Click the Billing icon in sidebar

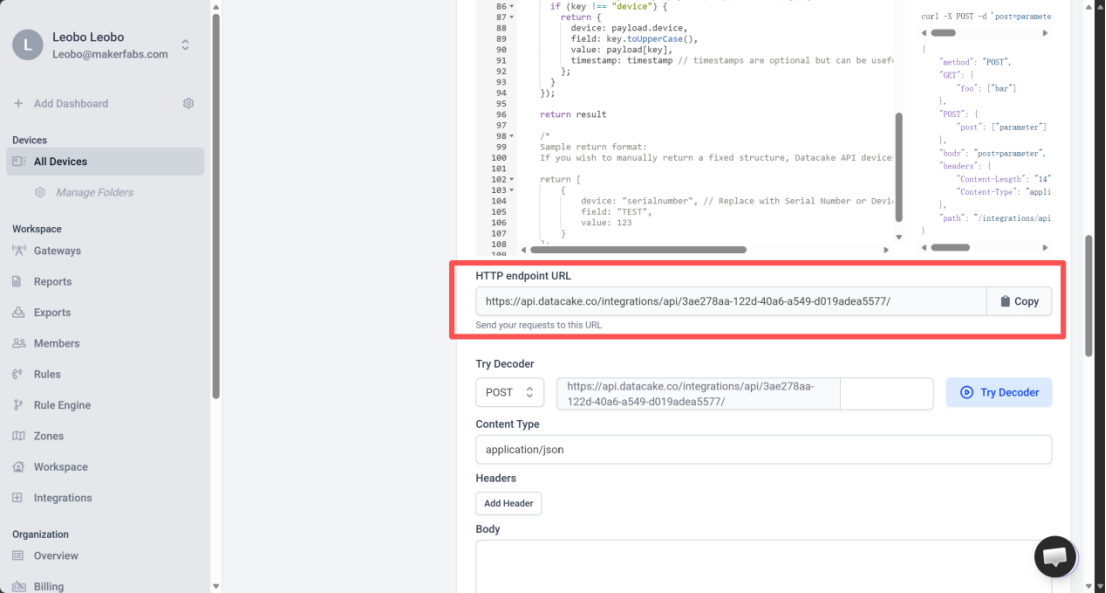pyautogui.click(x=18, y=587)
